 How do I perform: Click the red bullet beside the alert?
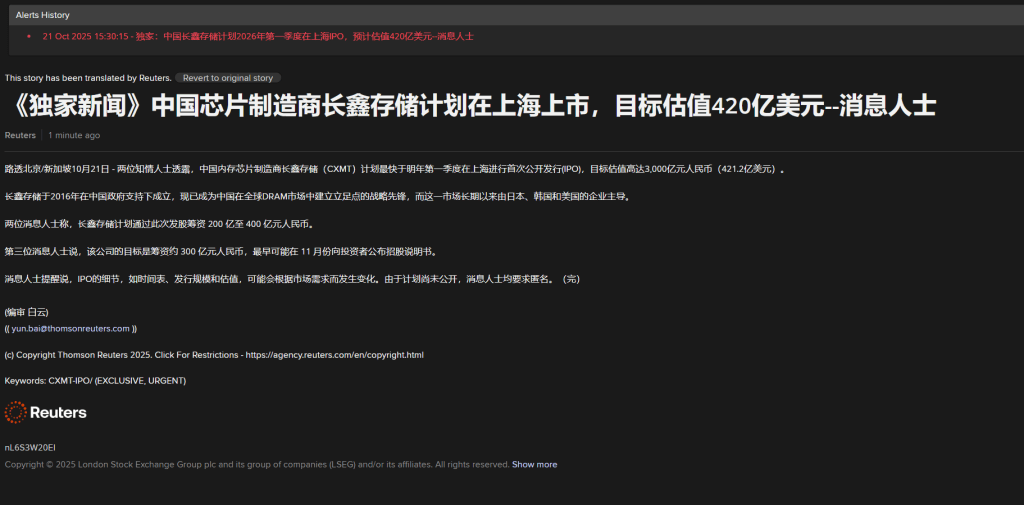click(x=30, y=36)
